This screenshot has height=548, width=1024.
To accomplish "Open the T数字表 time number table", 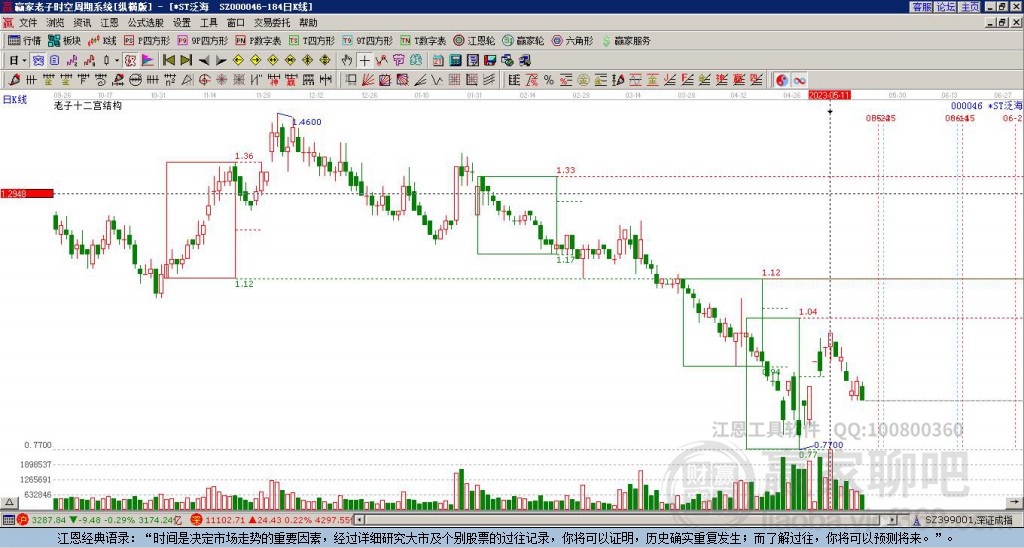I will click(423, 40).
